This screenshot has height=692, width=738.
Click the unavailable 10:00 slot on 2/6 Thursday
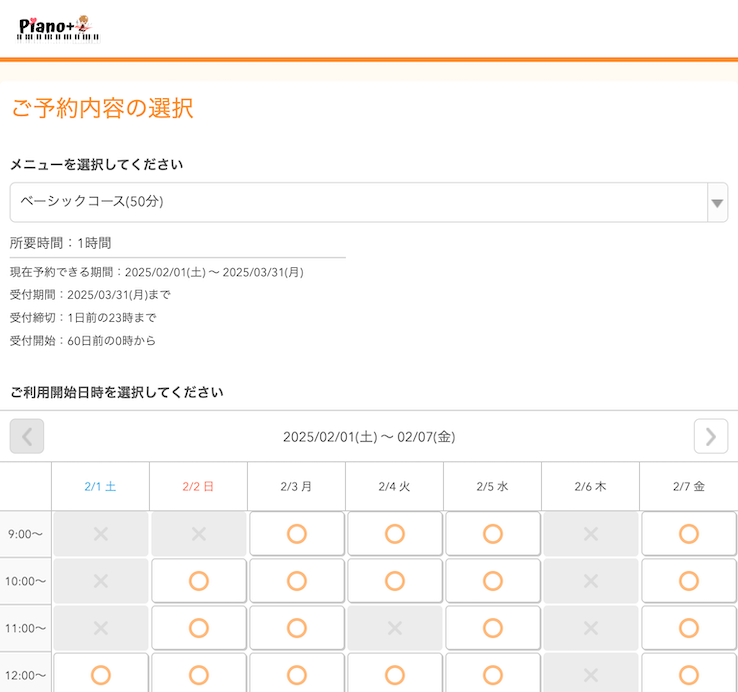591,581
